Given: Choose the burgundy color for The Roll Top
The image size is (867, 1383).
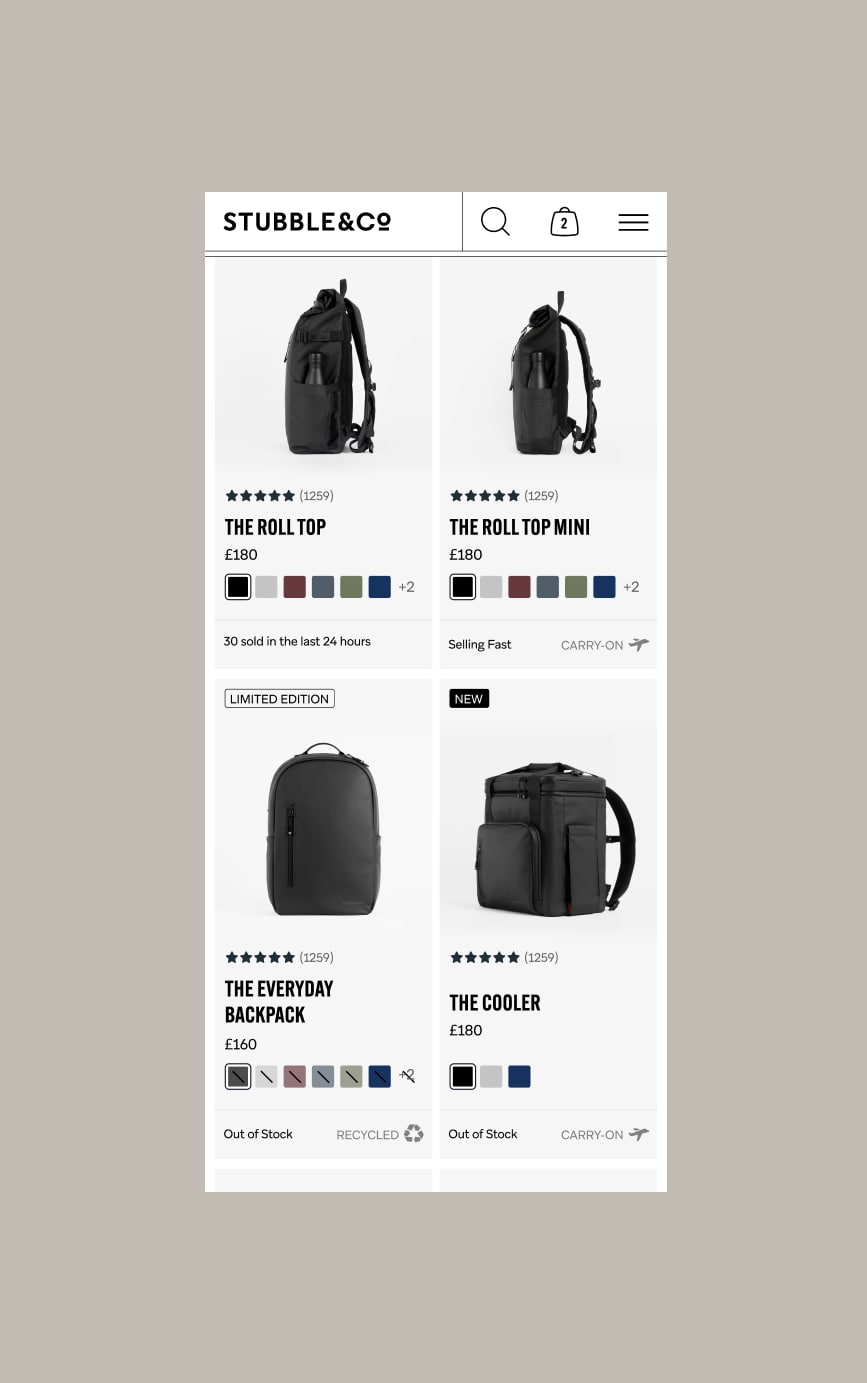Looking at the screenshot, I should [294, 587].
